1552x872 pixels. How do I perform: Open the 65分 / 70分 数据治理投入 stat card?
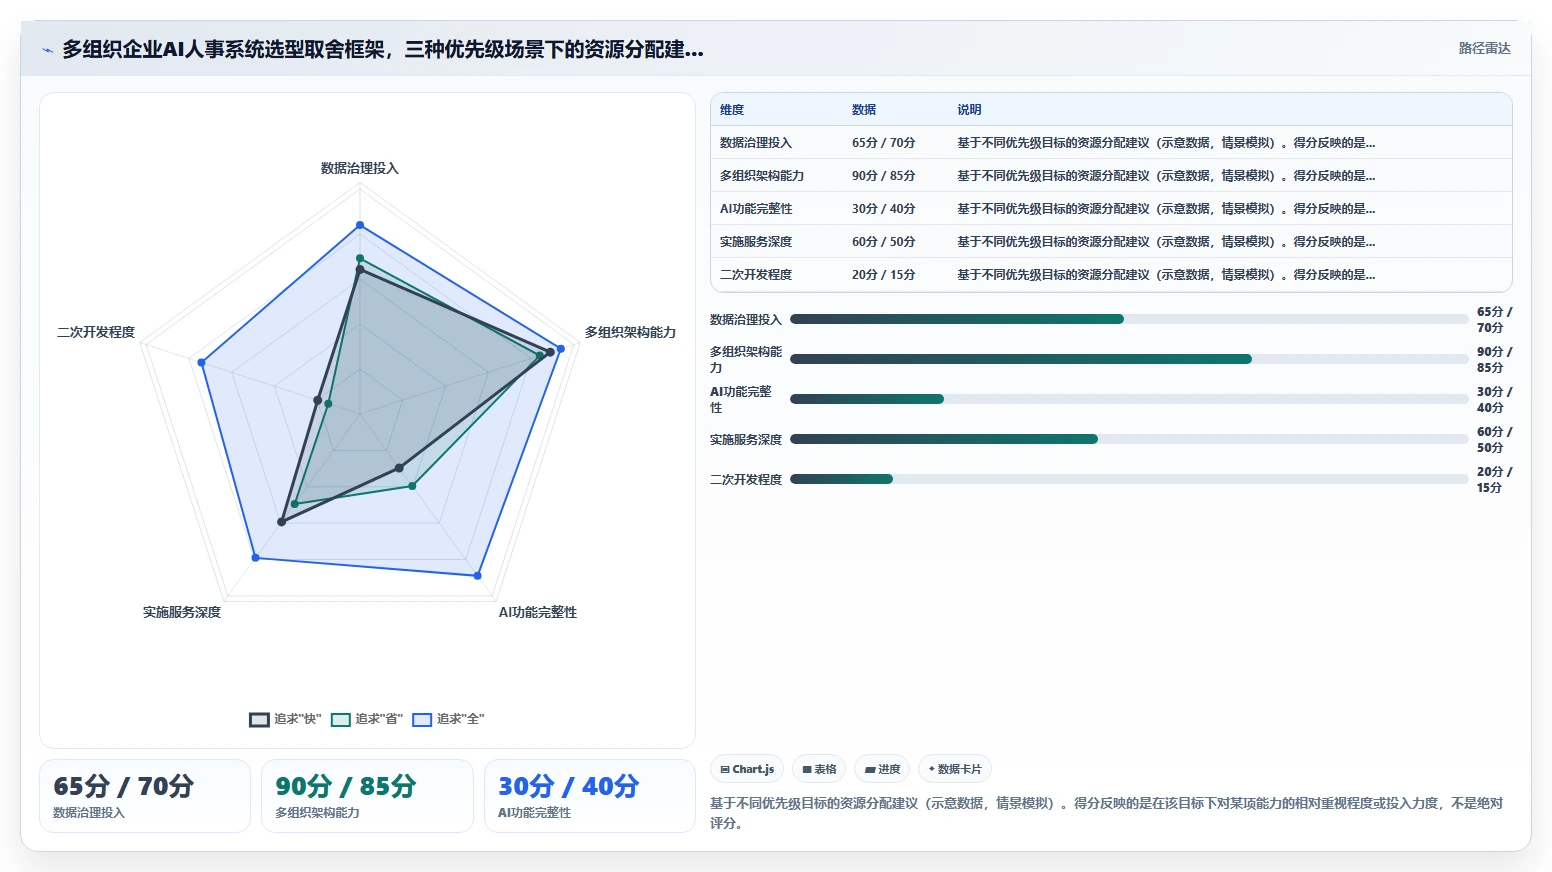[x=145, y=796]
